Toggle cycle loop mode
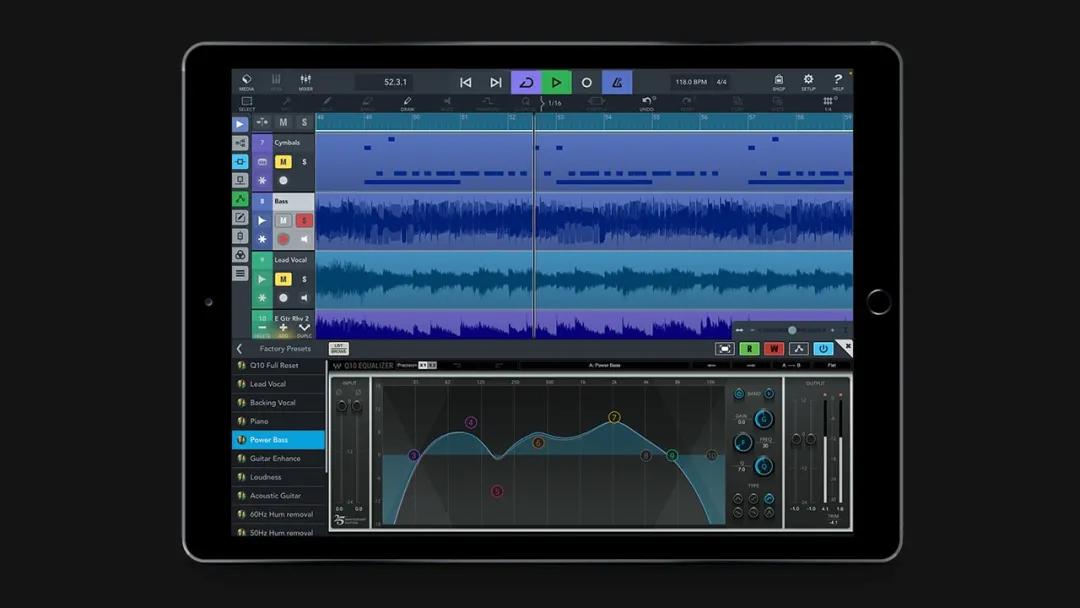Image resolution: width=1080 pixels, height=608 pixels. click(526, 82)
